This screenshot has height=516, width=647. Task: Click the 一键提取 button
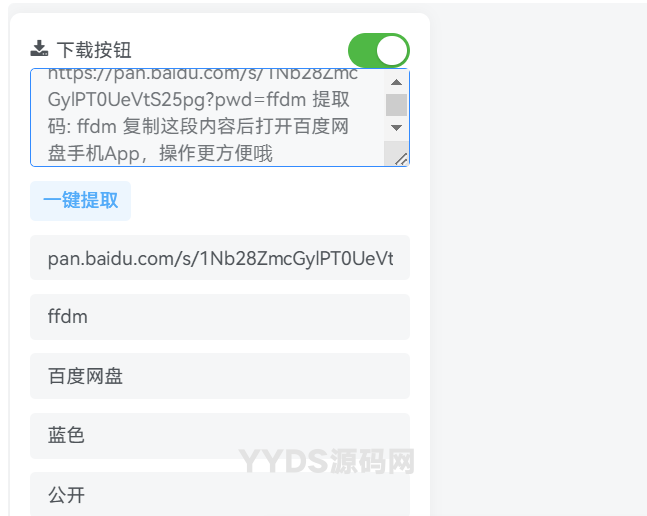click(80, 201)
